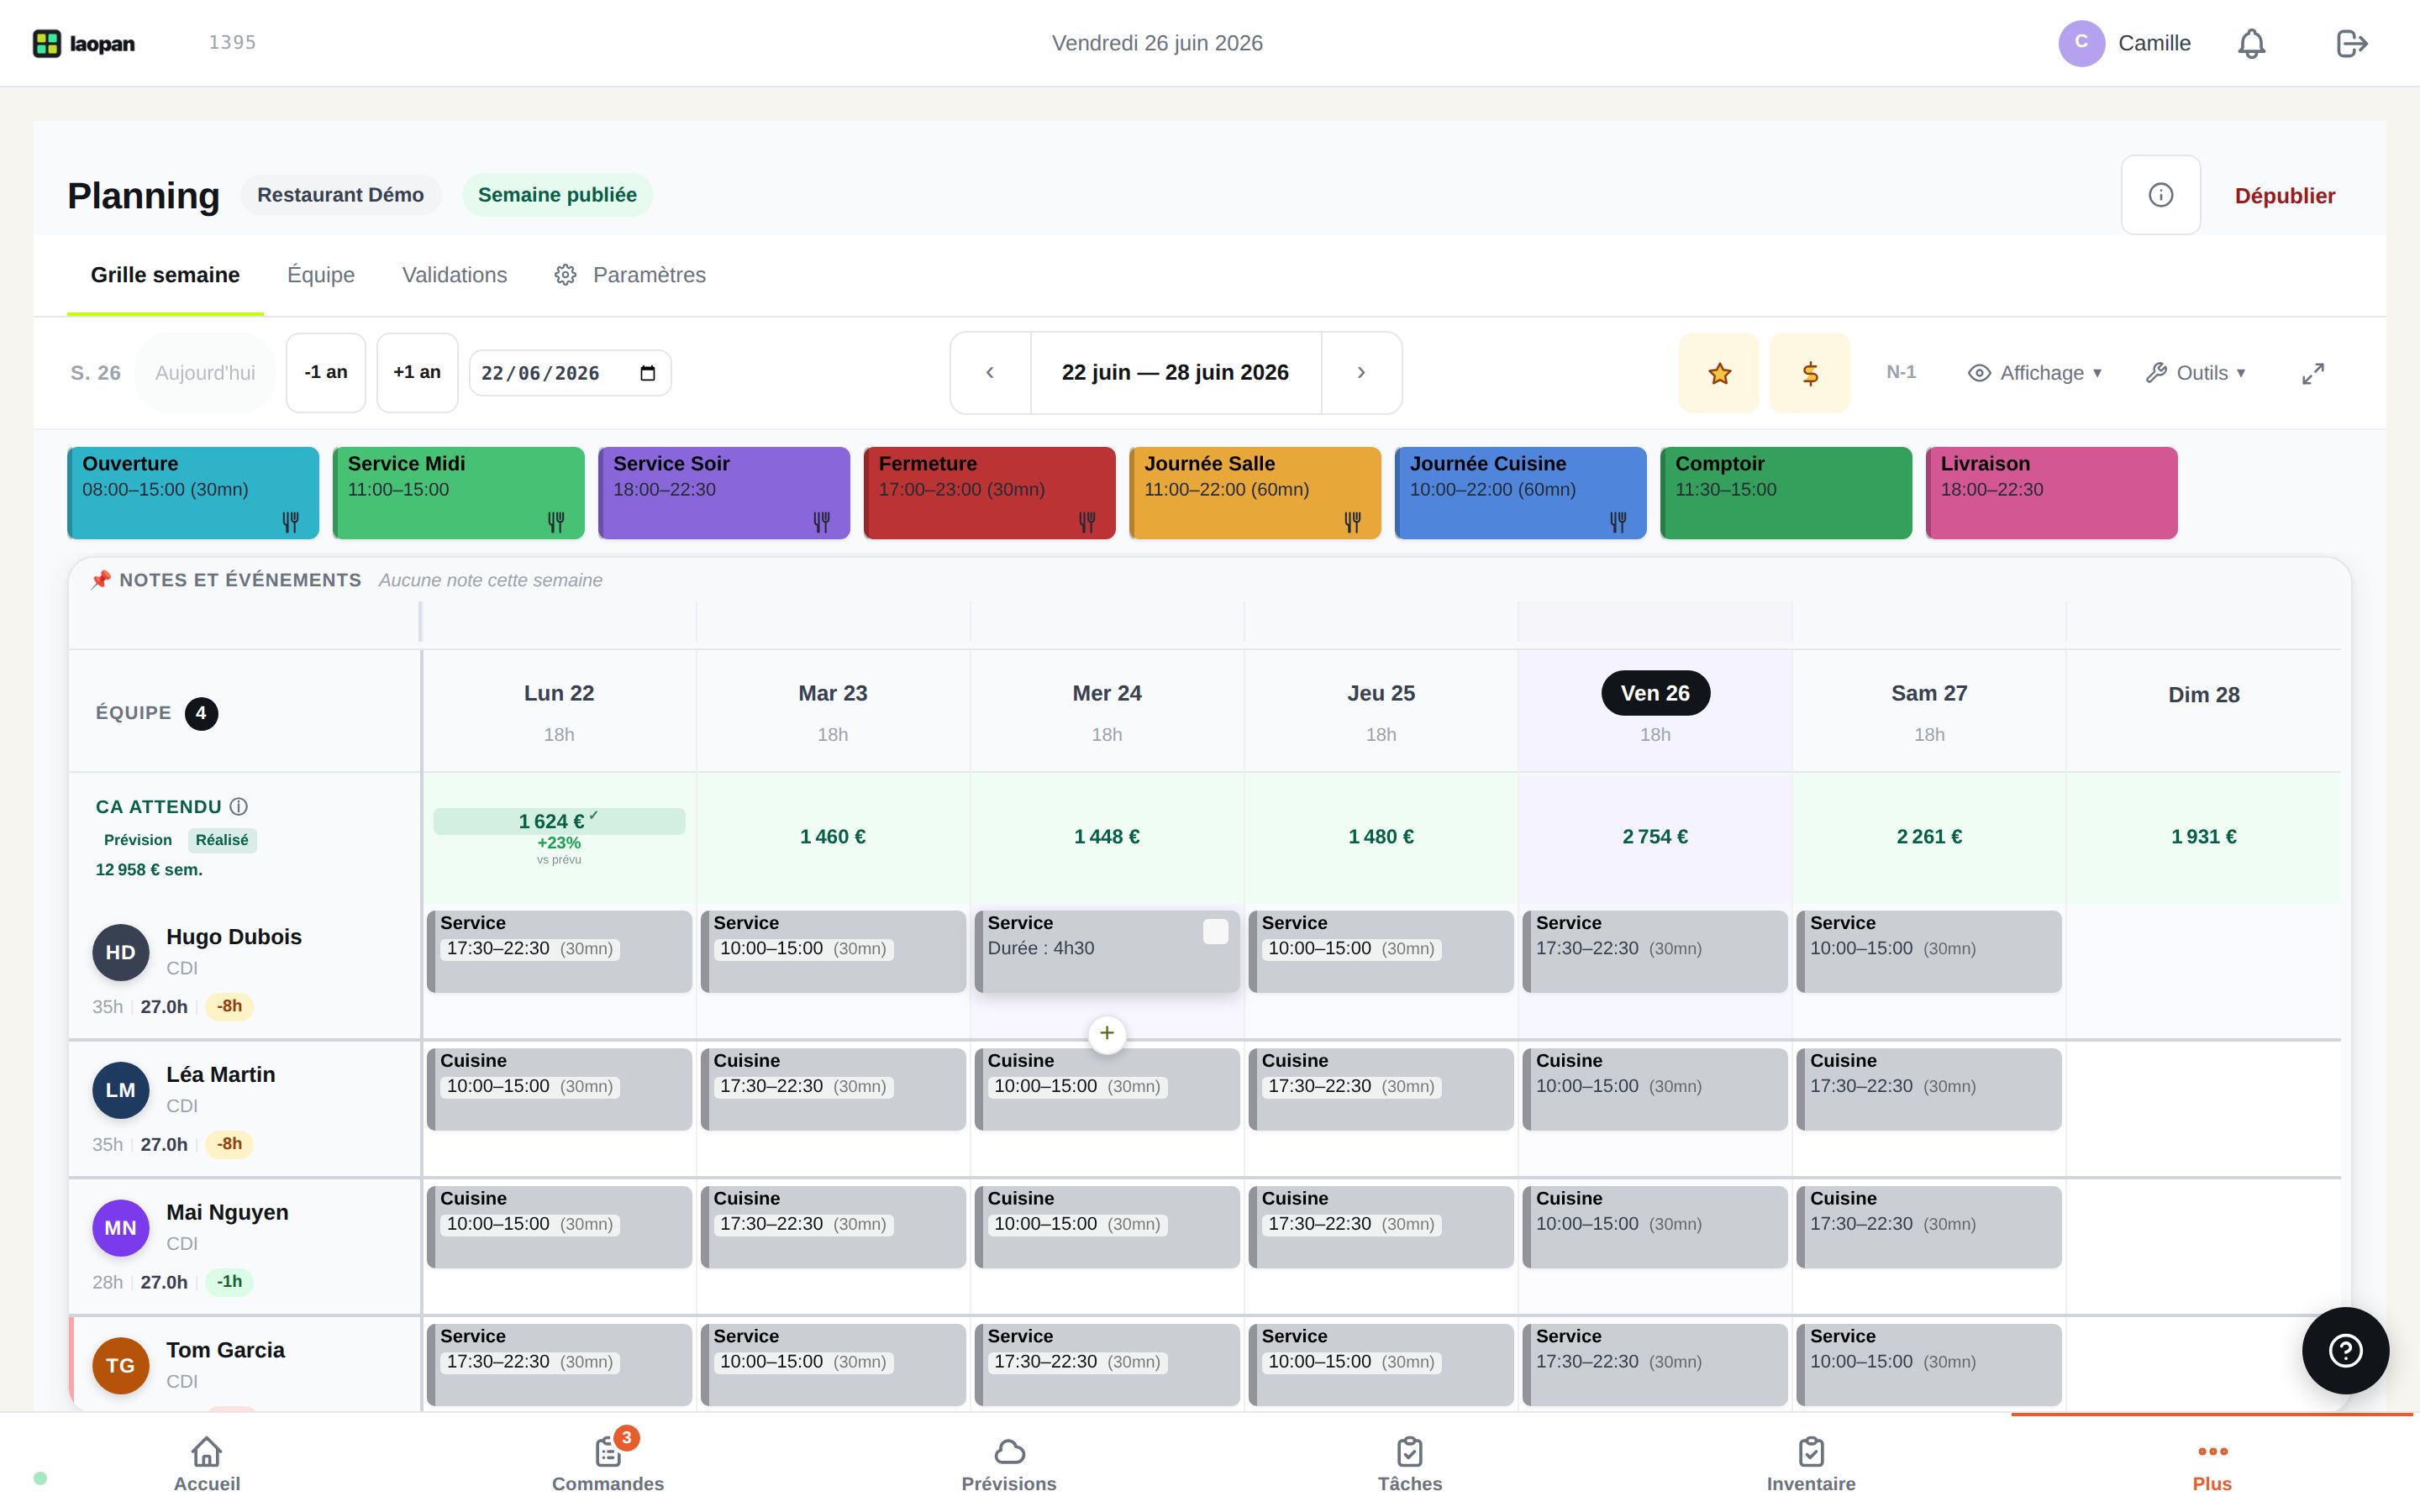The image size is (2420, 1512).
Task: Select the Journée Cuisine shift template
Action: pos(1521,493)
